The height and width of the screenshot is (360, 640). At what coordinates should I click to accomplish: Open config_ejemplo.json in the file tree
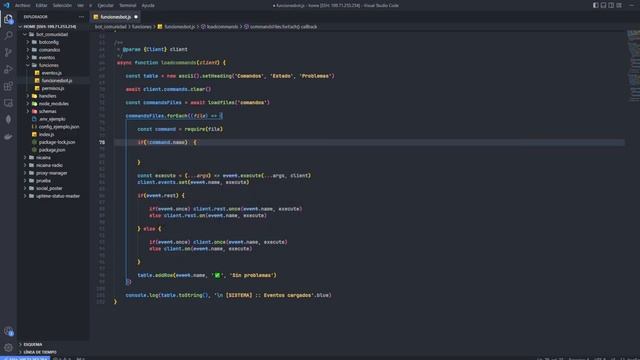53,127
